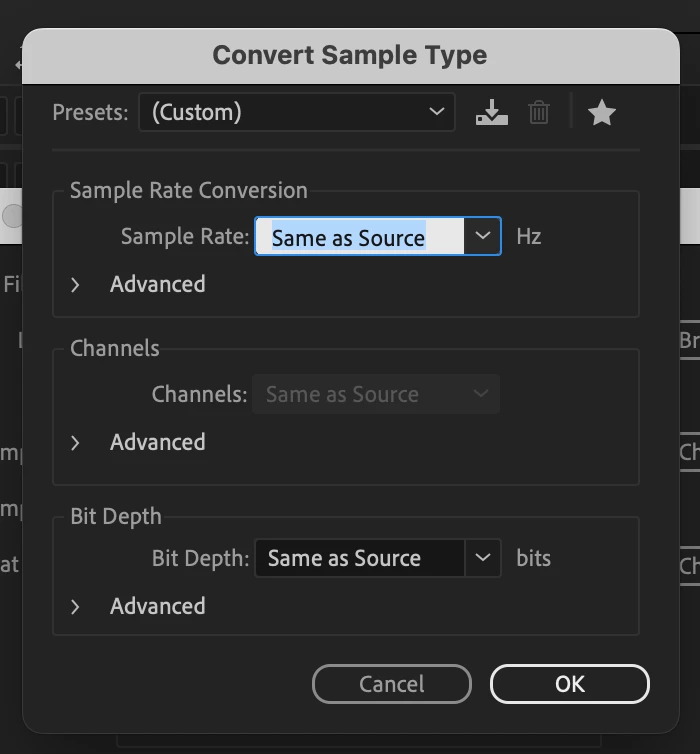
Task: Open the Bit Depth dropdown arrow
Action: coord(482,558)
